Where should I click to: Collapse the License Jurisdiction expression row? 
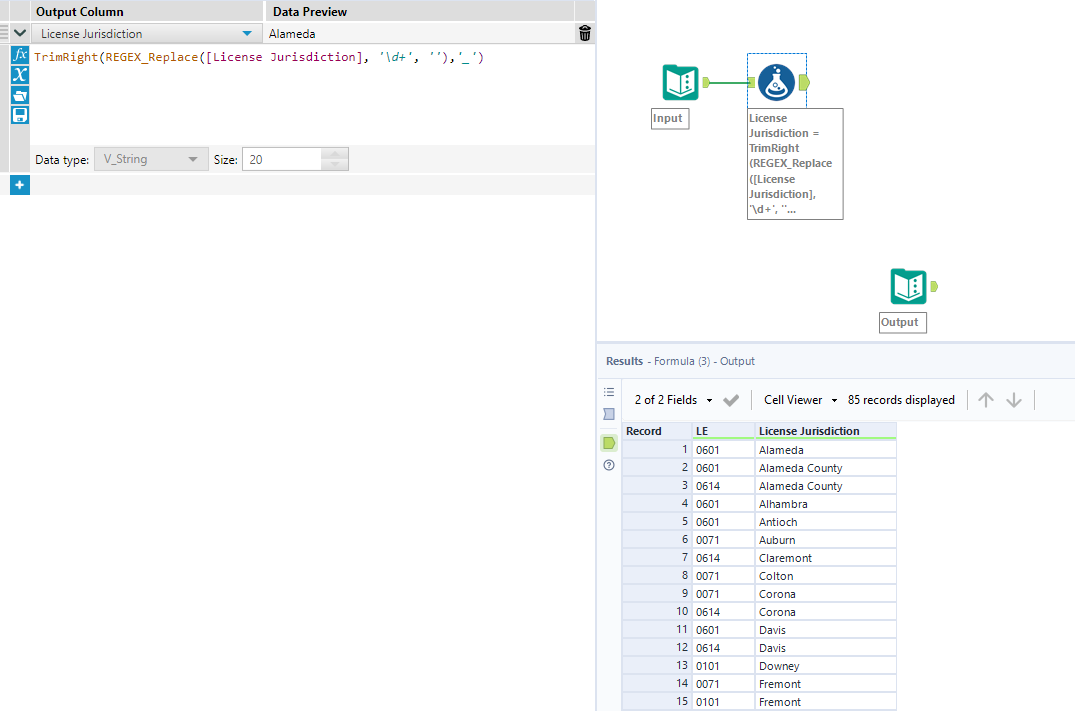tap(19, 34)
